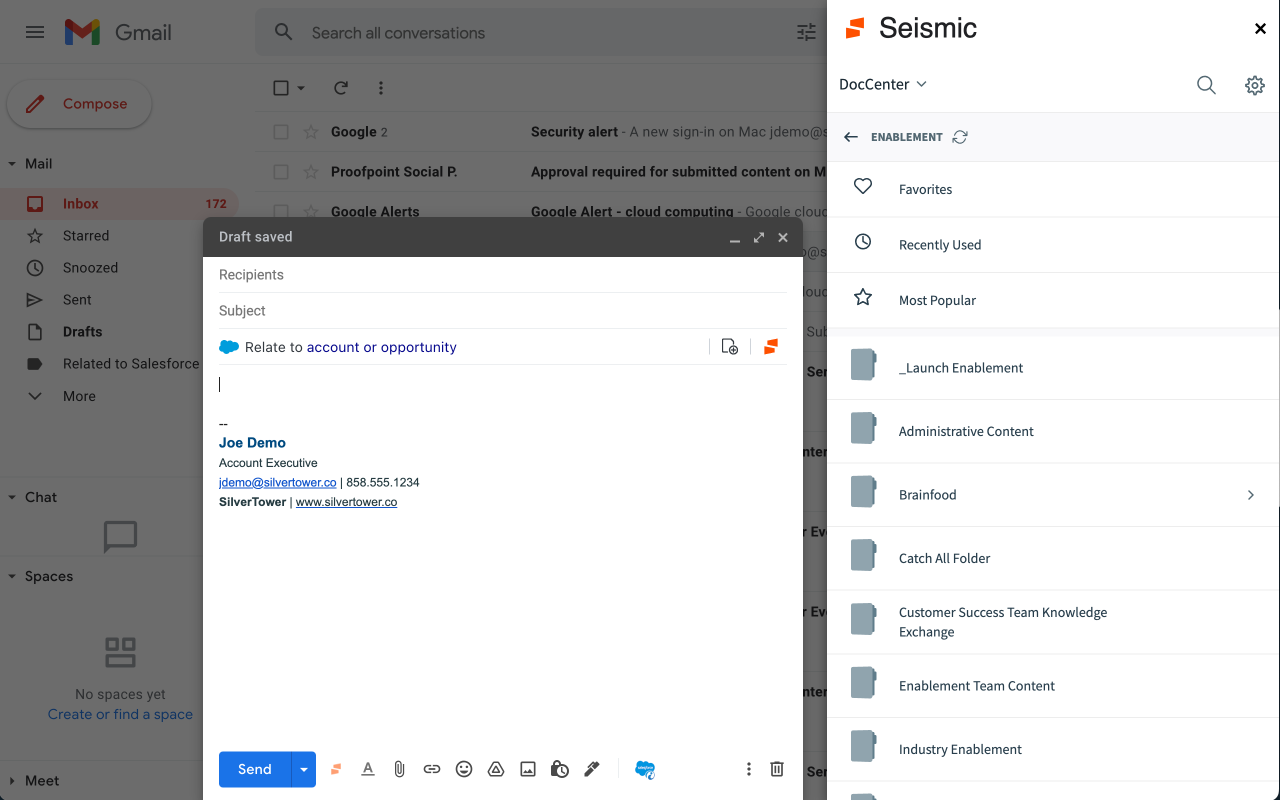Star the Google security alert email
This screenshot has width=1280, height=800.
(x=309, y=131)
